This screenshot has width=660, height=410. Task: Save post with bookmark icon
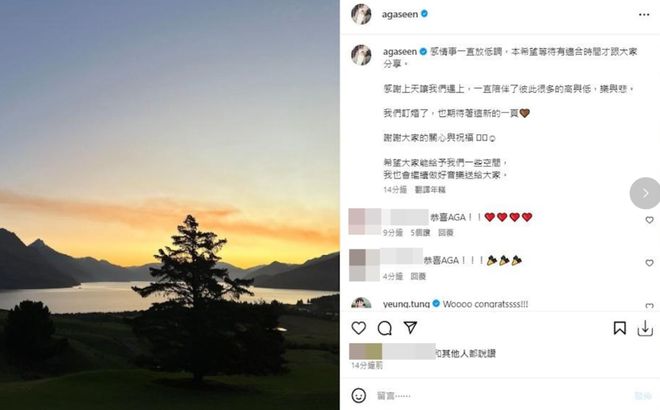click(x=620, y=328)
